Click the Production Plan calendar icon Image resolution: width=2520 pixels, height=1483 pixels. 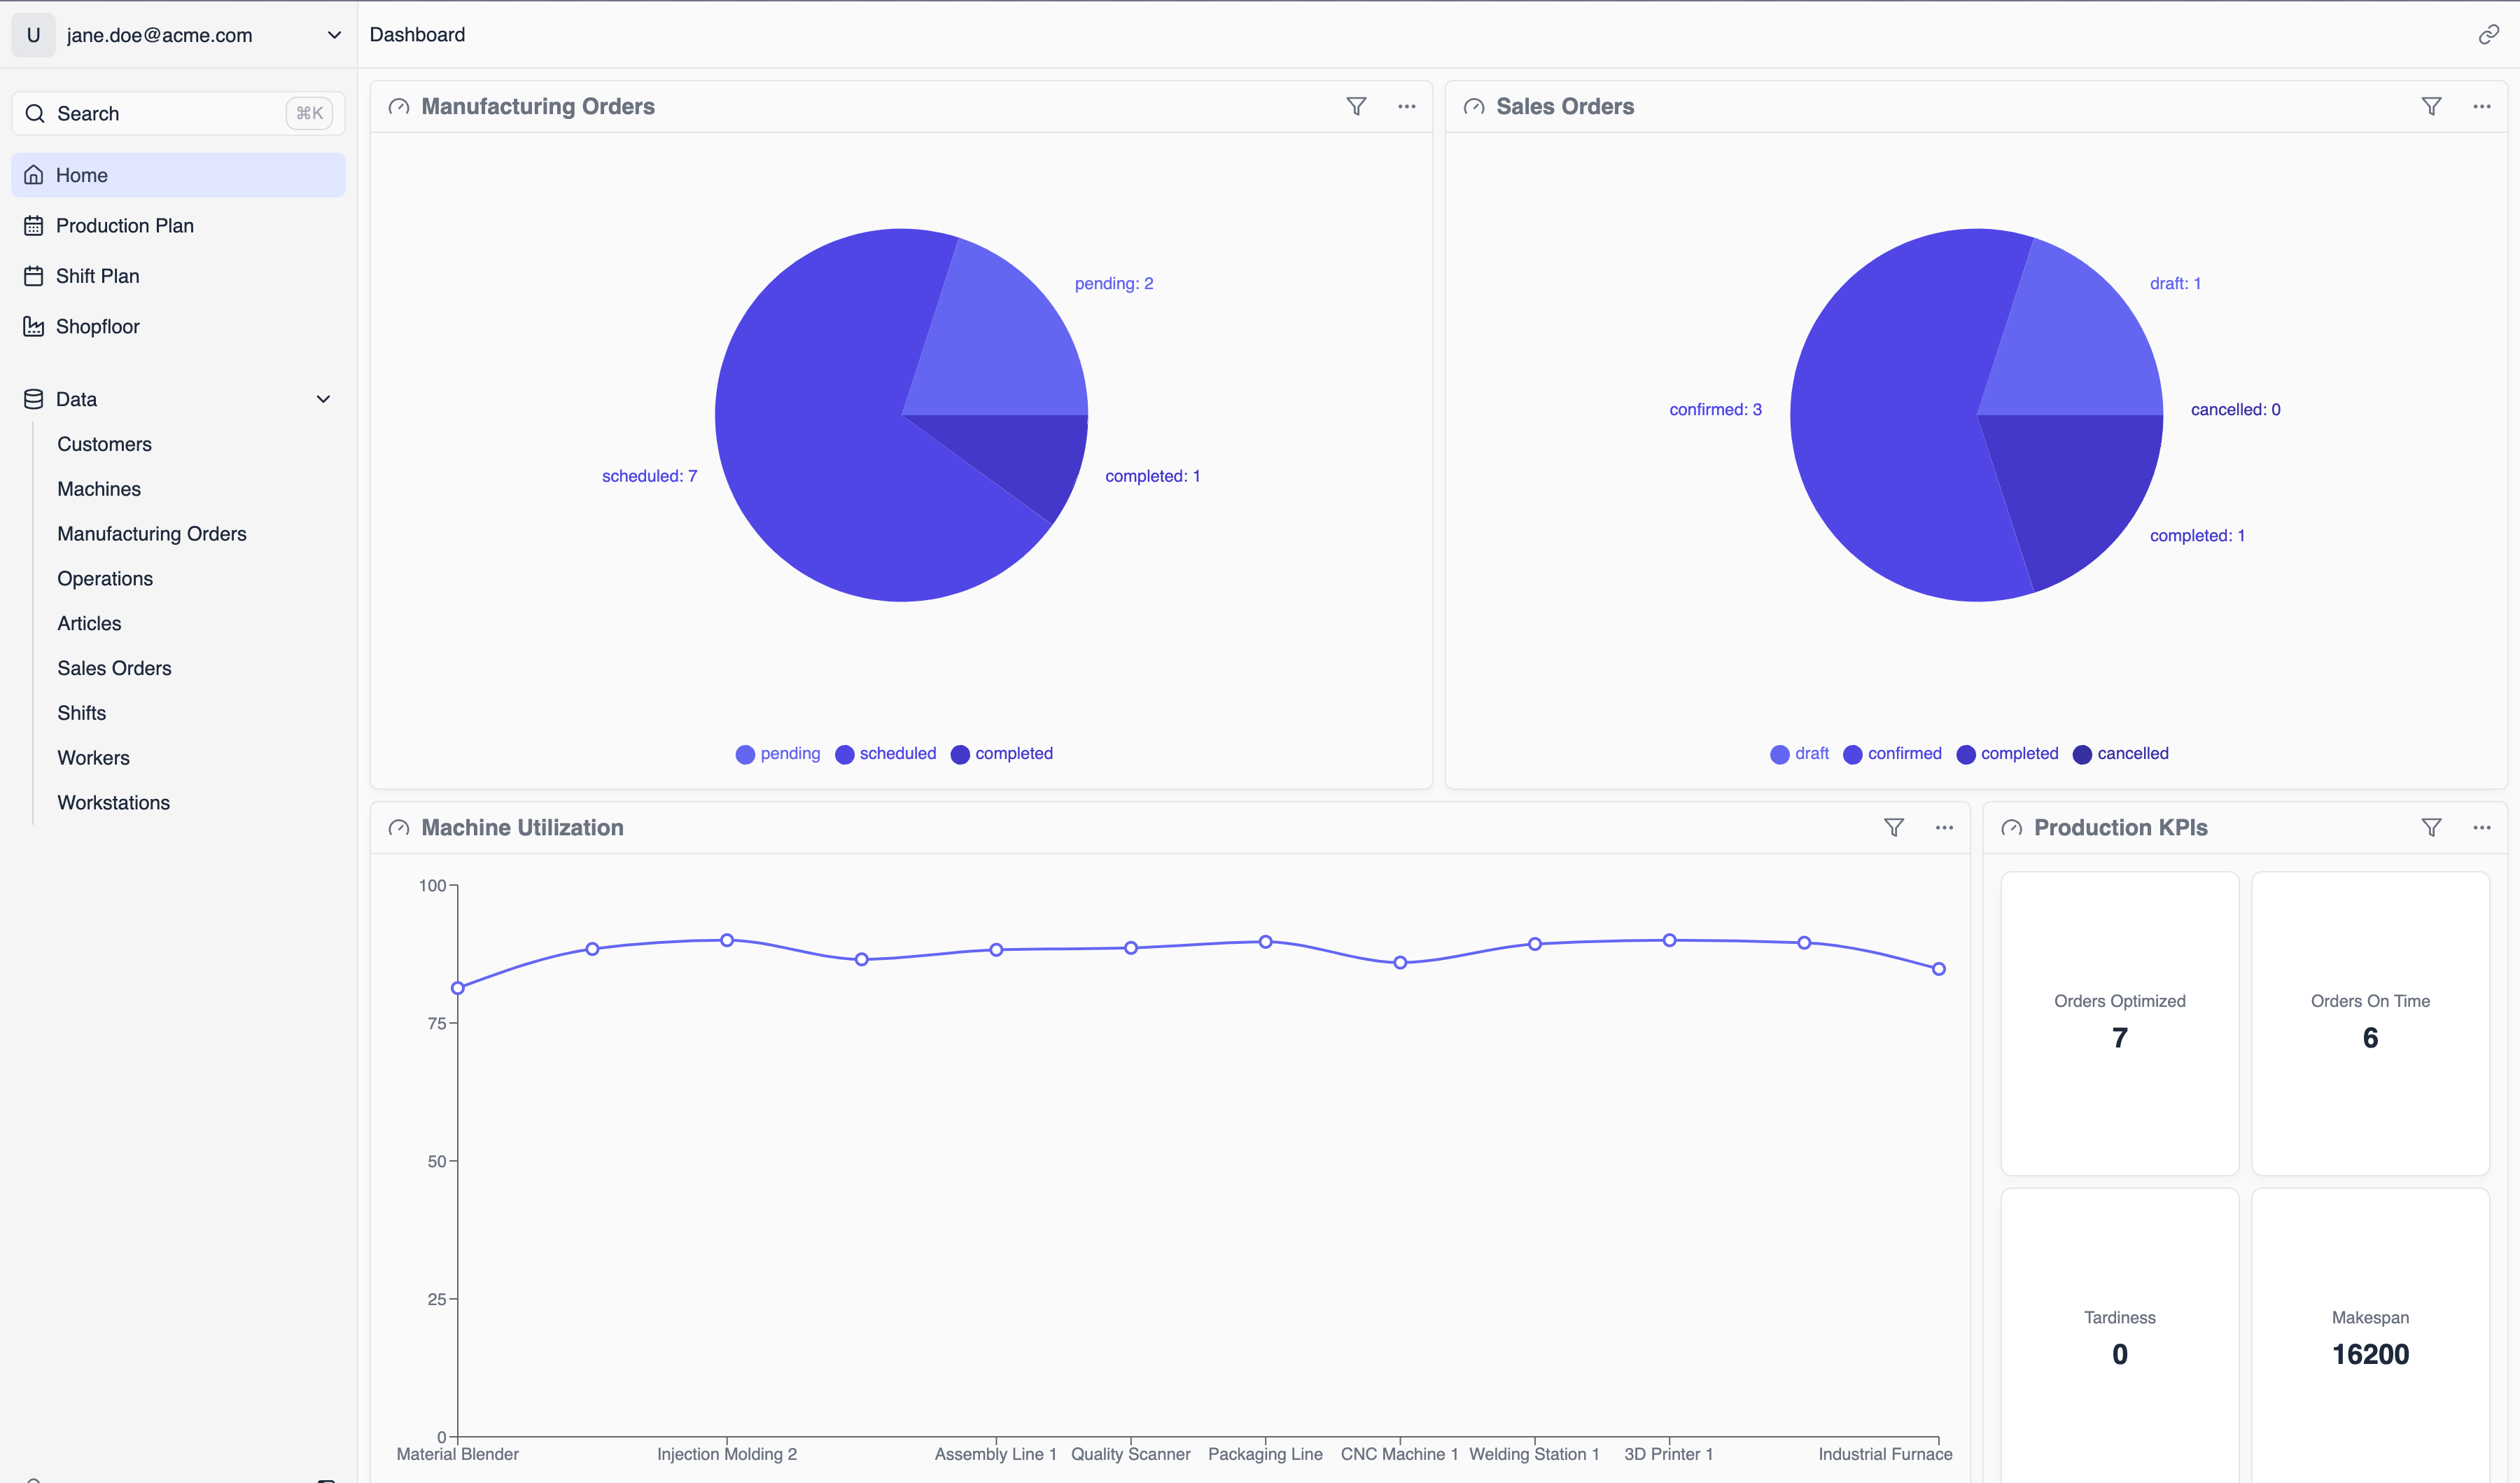pos(34,226)
